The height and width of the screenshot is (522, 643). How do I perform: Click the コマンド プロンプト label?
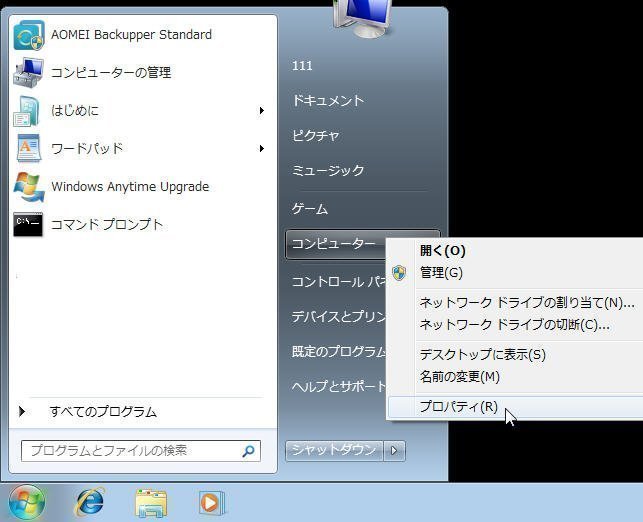(107, 224)
